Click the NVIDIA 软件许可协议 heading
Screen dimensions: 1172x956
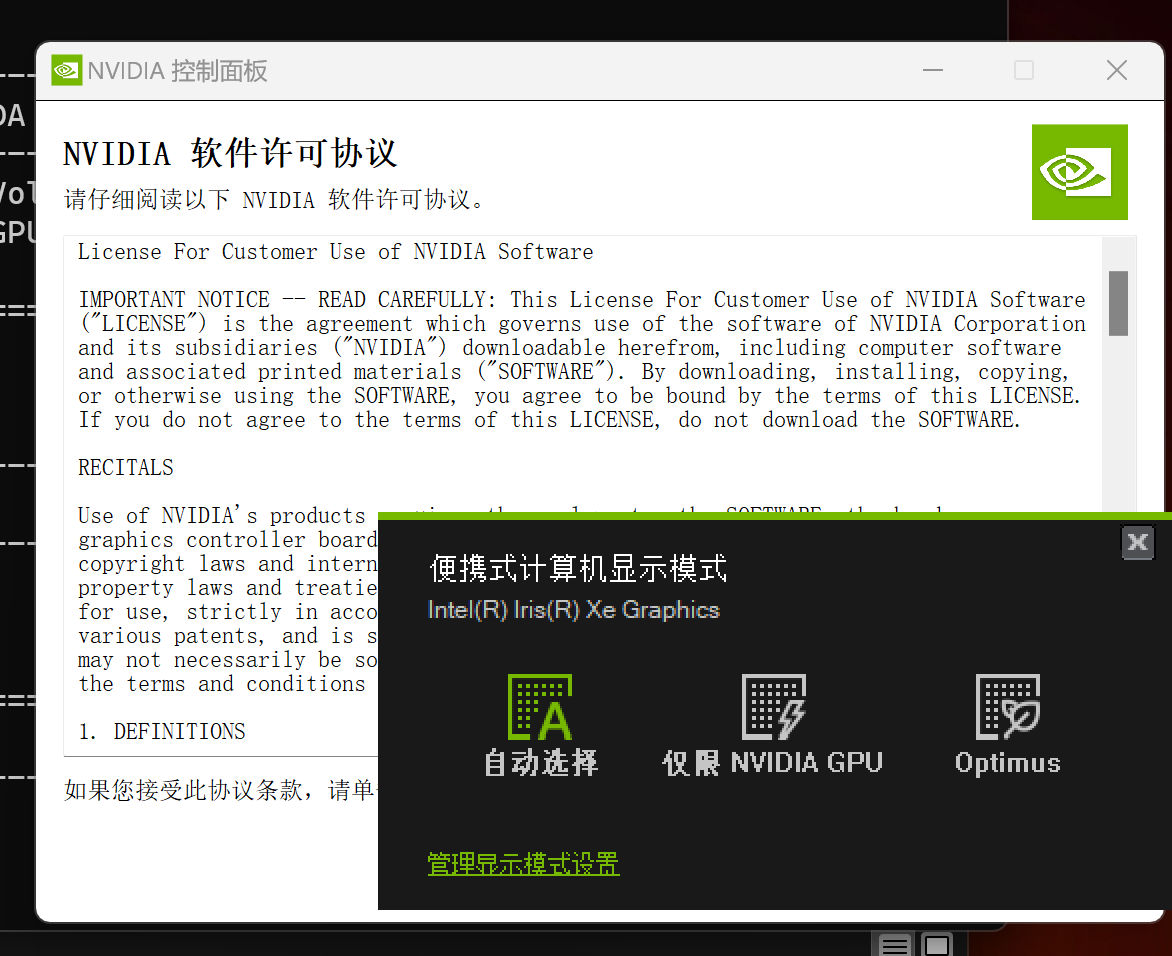pos(230,154)
